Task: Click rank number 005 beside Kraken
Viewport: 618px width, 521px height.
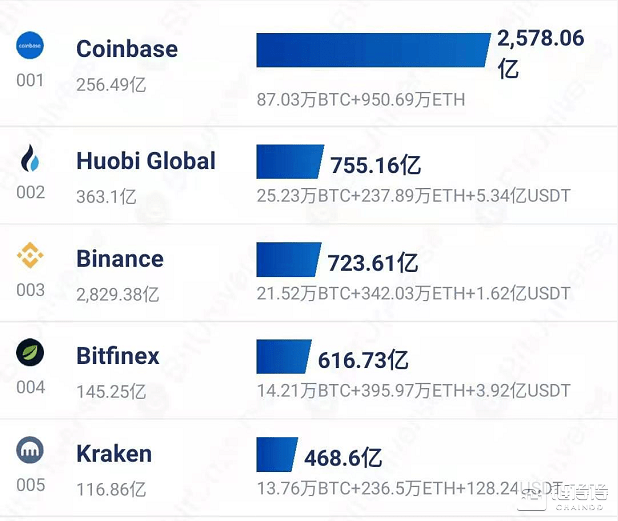Action: [31, 485]
